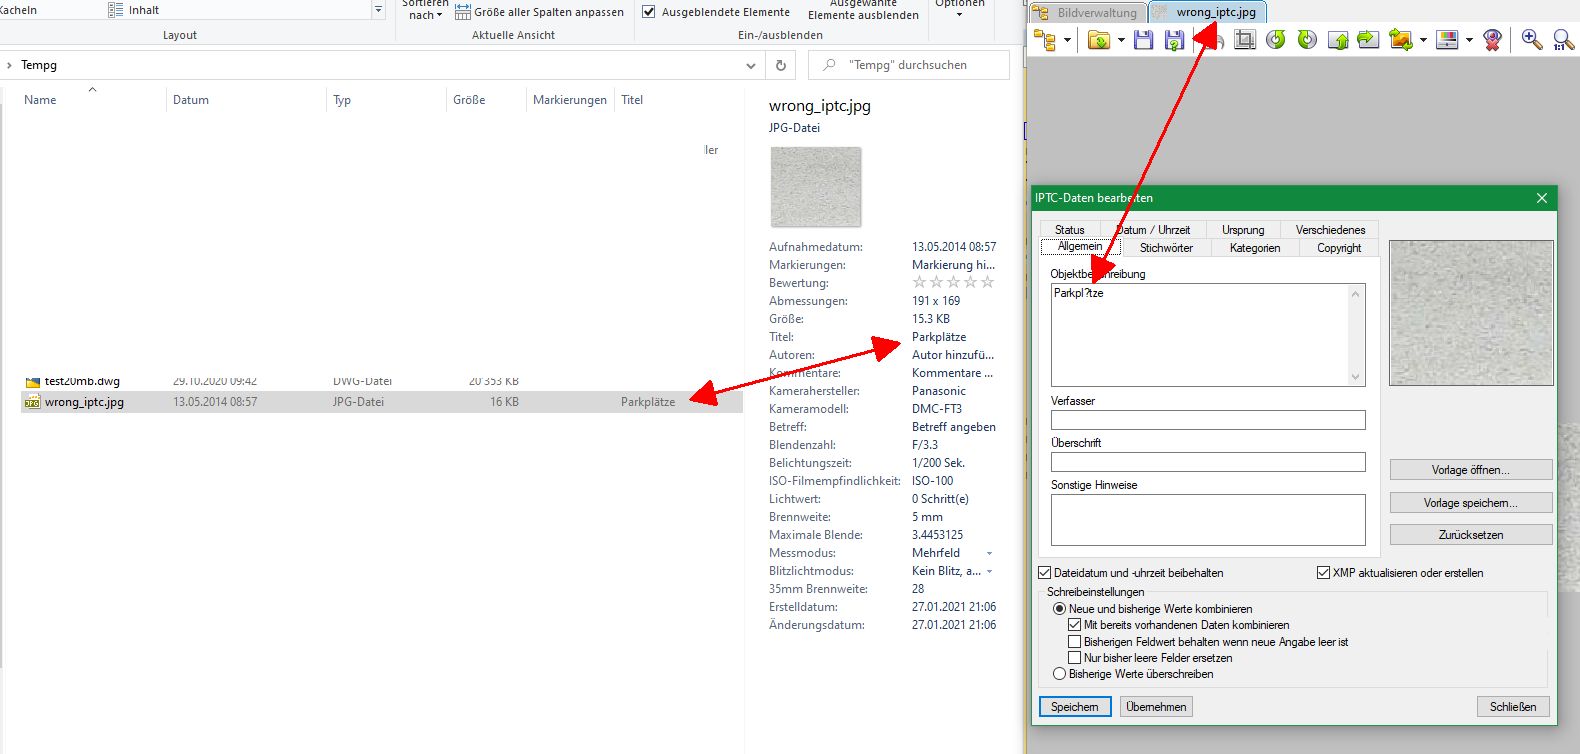Viewport: 1580px width, 754px height.
Task: Uncheck 'Mit bereits vorhandenen Daten kombinieren'
Action: 1075,625
